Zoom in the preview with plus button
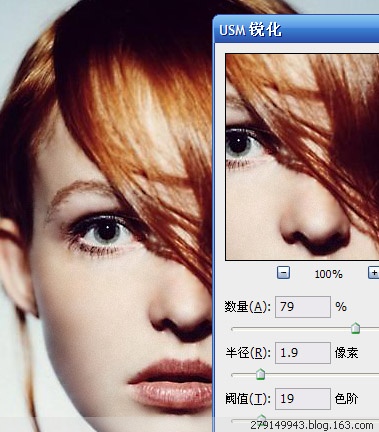Image resolution: width=379 pixels, height=432 pixels. (x=373, y=273)
